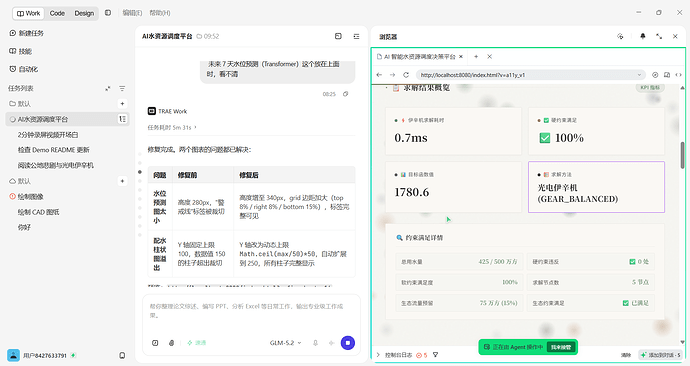Toggle the chat header panel layout icon
This screenshot has height=366, width=690.
[x=338, y=36]
